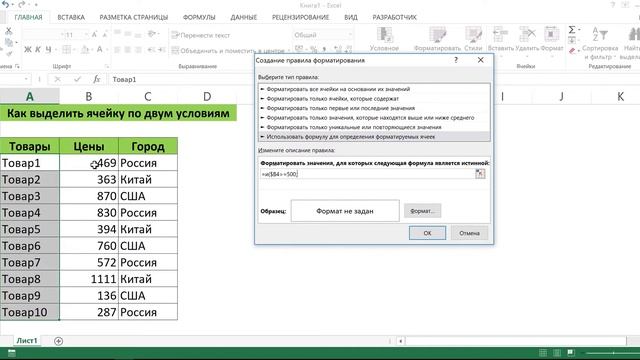Select Использовать формулу для определения форматируемых ячеек

tap(374, 137)
